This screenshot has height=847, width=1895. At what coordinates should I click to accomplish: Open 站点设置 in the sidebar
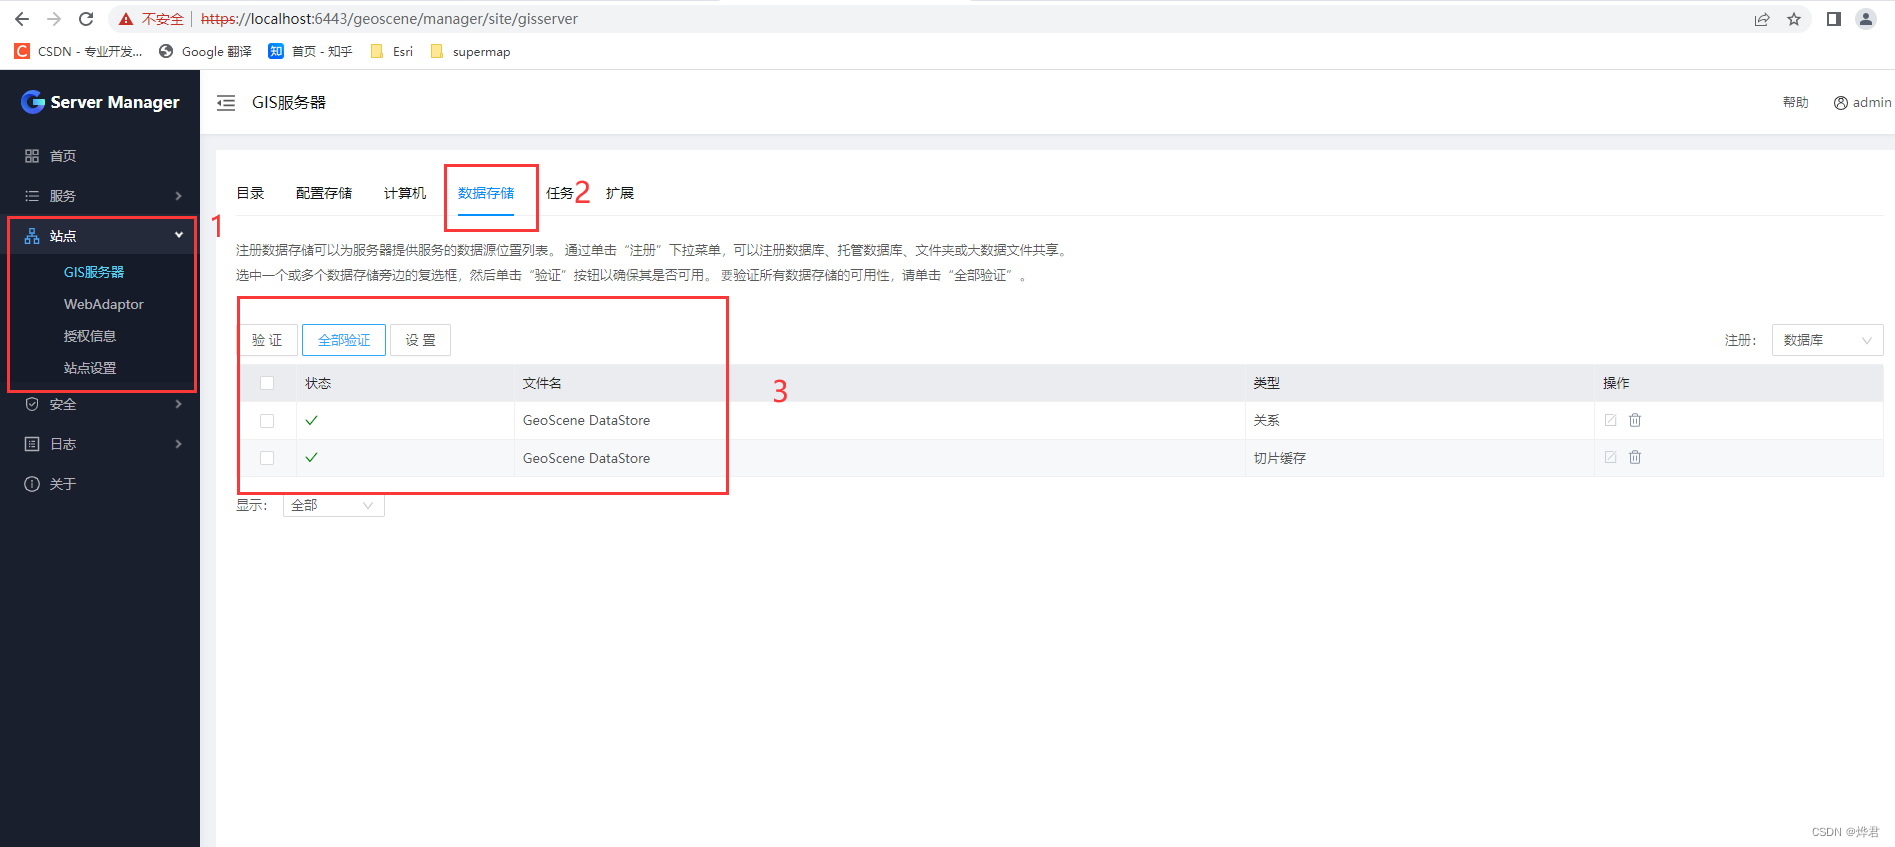pyautogui.click(x=90, y=368)
